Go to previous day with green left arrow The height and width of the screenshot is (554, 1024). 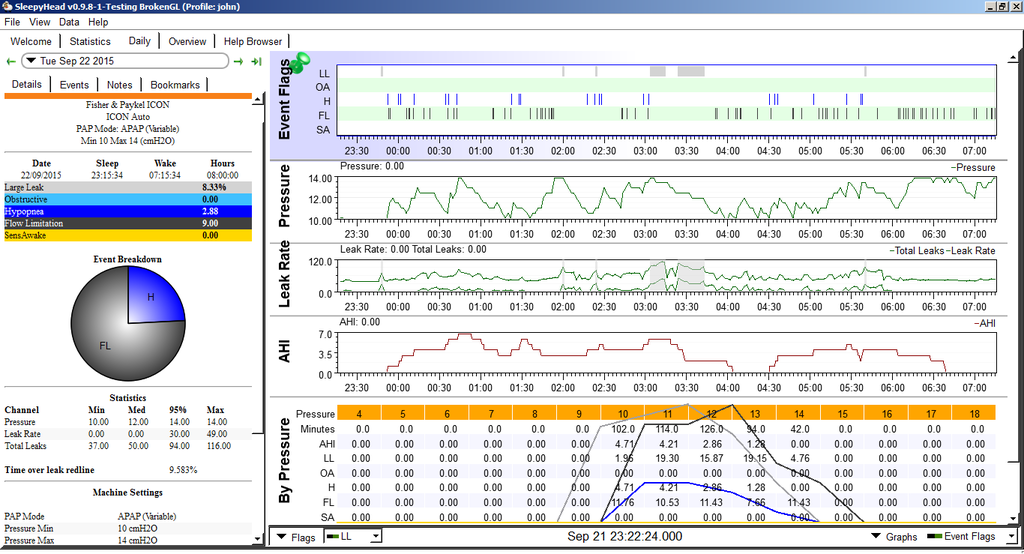[10, 61]
